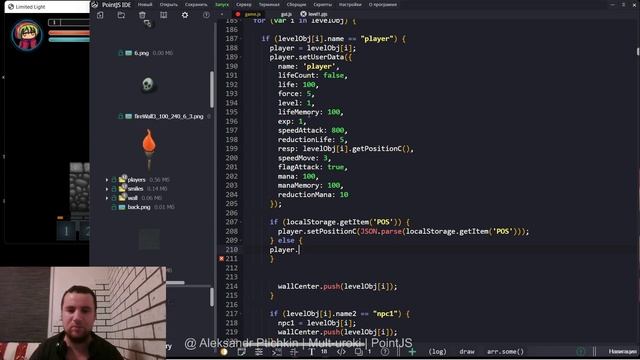Insert the draw snippet

(467, 351)
